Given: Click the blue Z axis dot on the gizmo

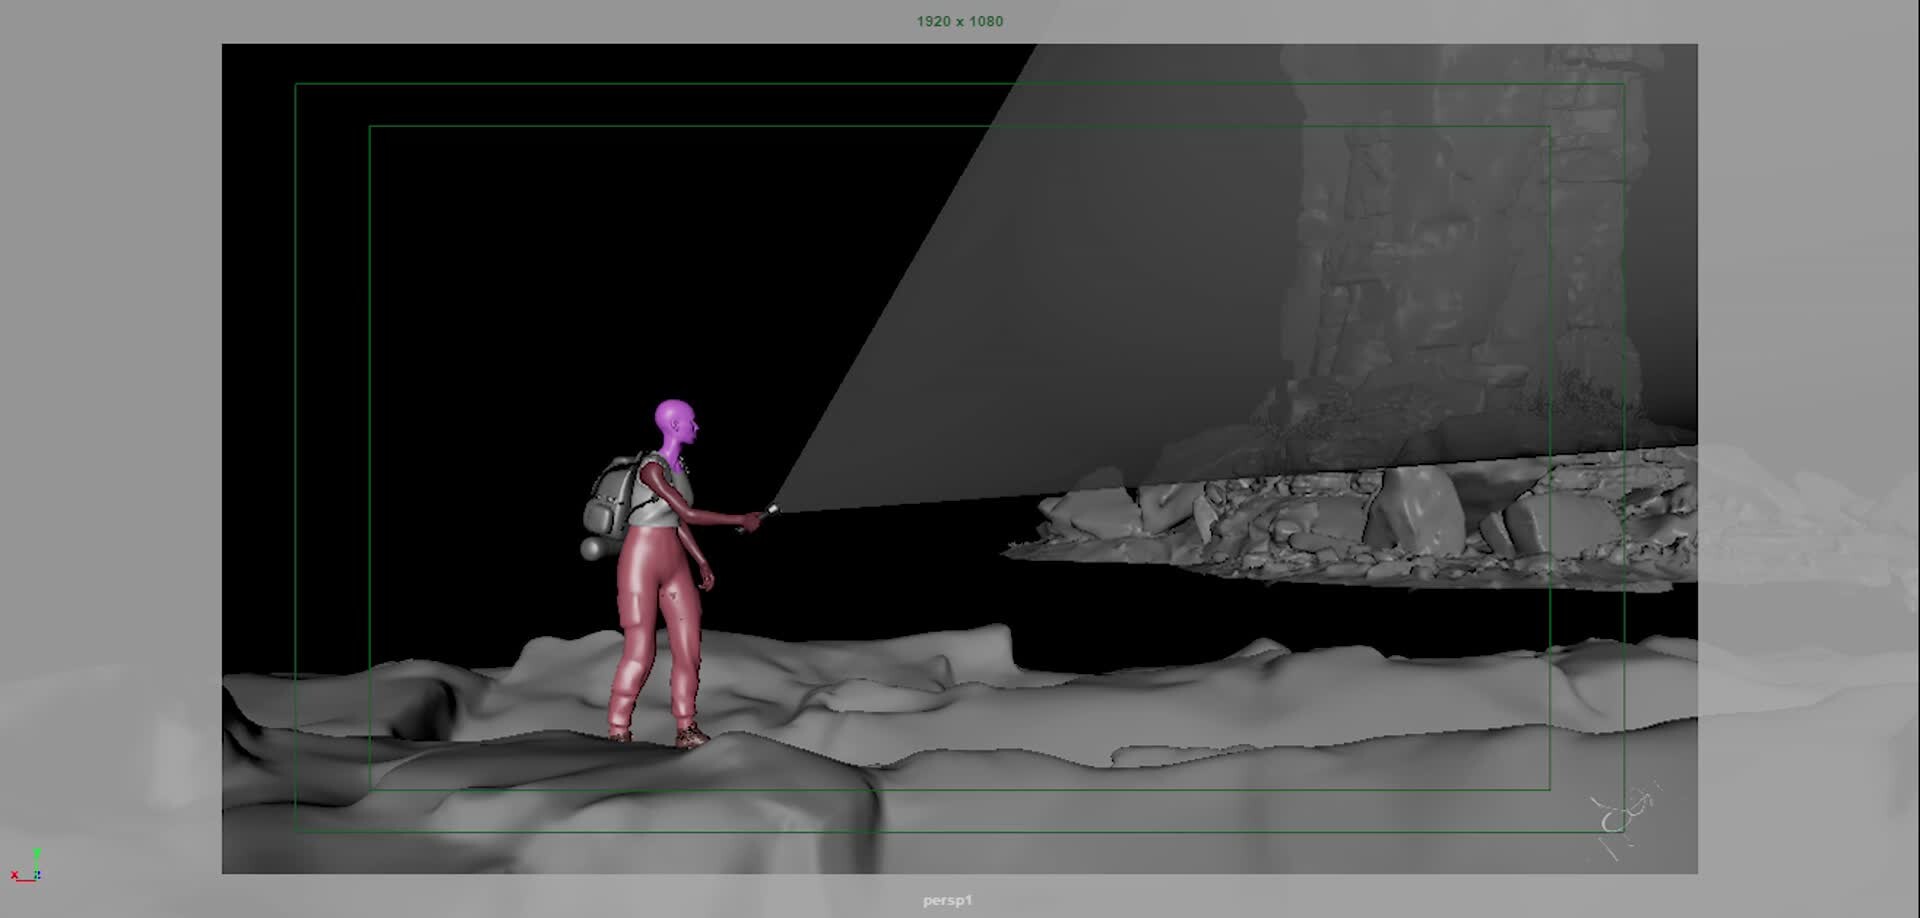Looking at the screenshot, I should [39, 873].
